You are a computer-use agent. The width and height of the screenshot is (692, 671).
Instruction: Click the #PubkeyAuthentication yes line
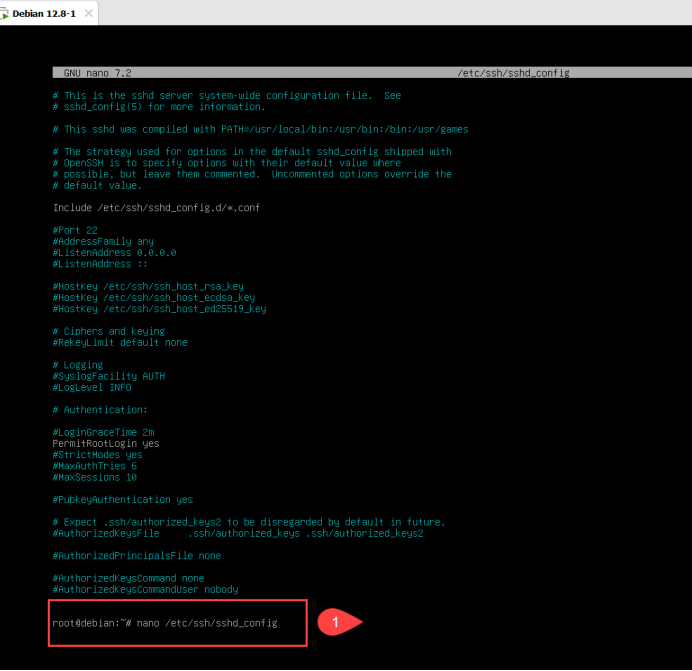122,499
